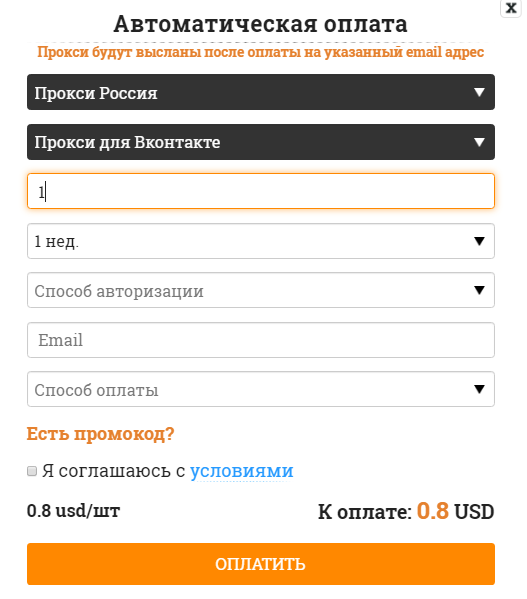The image size is (527, 599).
Task: Click into the Email field
Action: [261, 340]
